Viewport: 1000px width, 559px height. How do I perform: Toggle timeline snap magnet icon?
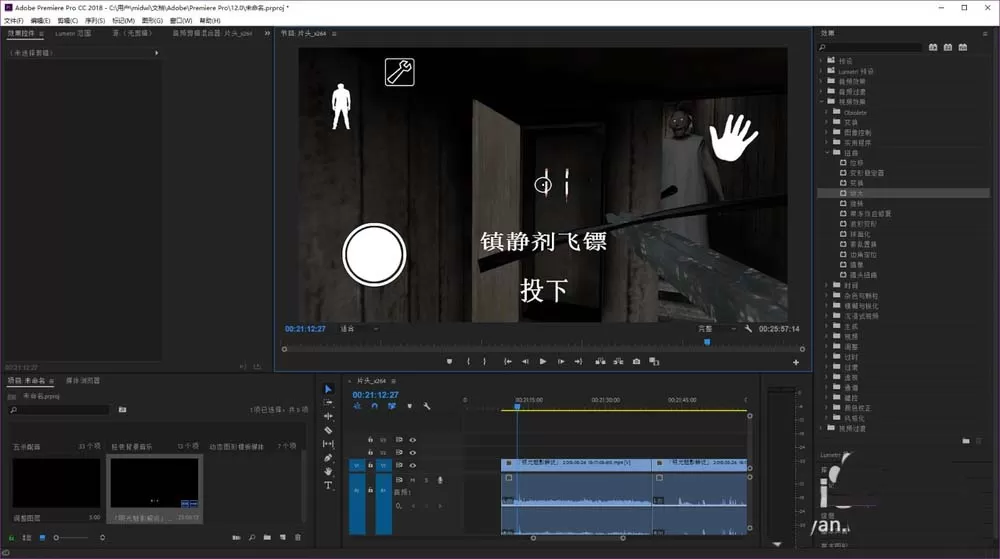[x=374, y=406]
